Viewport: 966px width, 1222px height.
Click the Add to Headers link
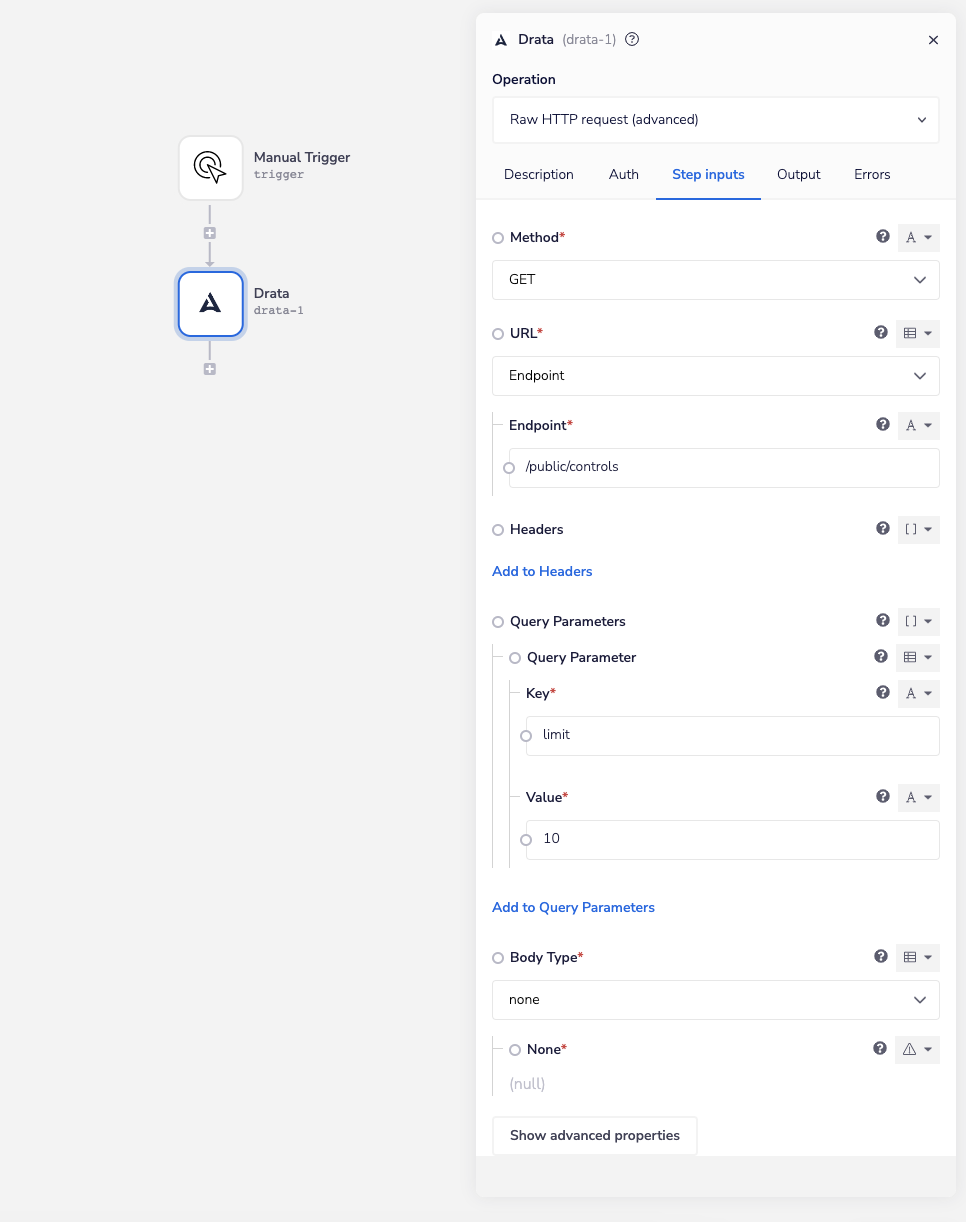[542, 571]
